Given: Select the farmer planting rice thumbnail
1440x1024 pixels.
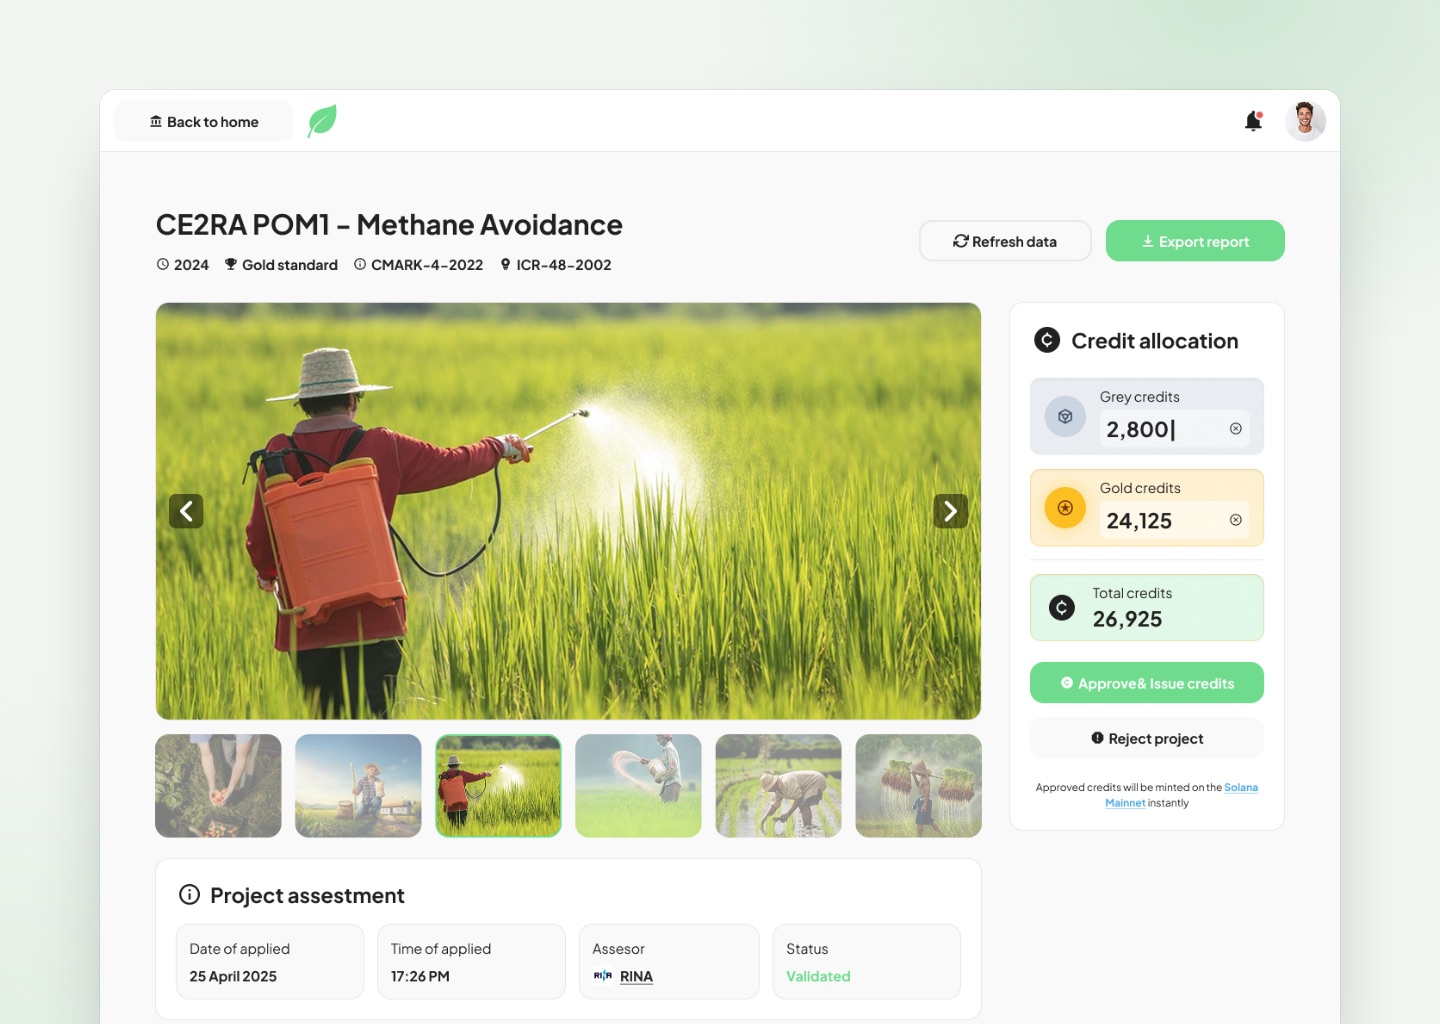Looking at the screenshot, I should (778, 786).
